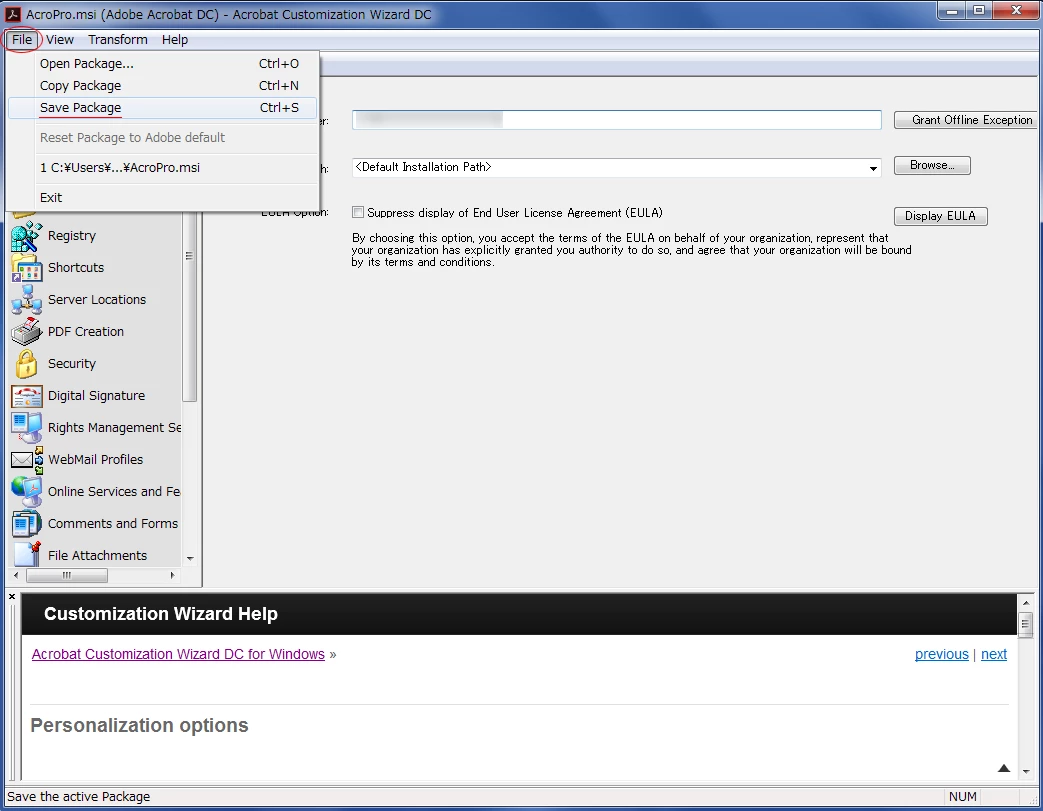The width and height of the screenshot is (1043, 811).
Task: Click help pane scroll down arrow
Action: tap(1026, 772)
